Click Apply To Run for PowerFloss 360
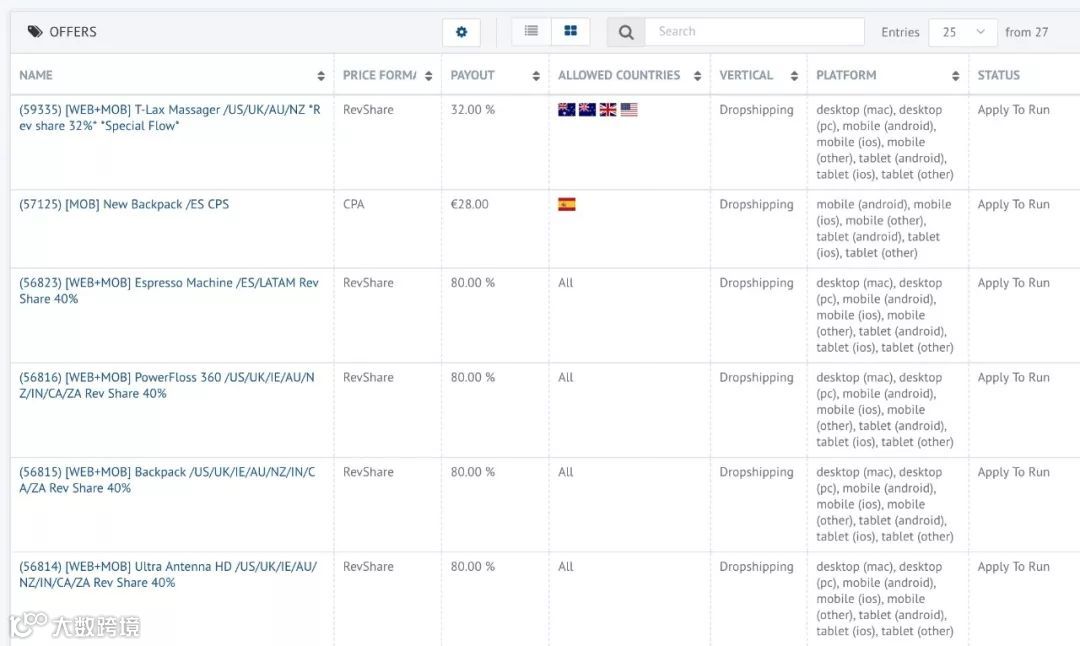This screenshot has height=646, width=1080. [1013, 377]
